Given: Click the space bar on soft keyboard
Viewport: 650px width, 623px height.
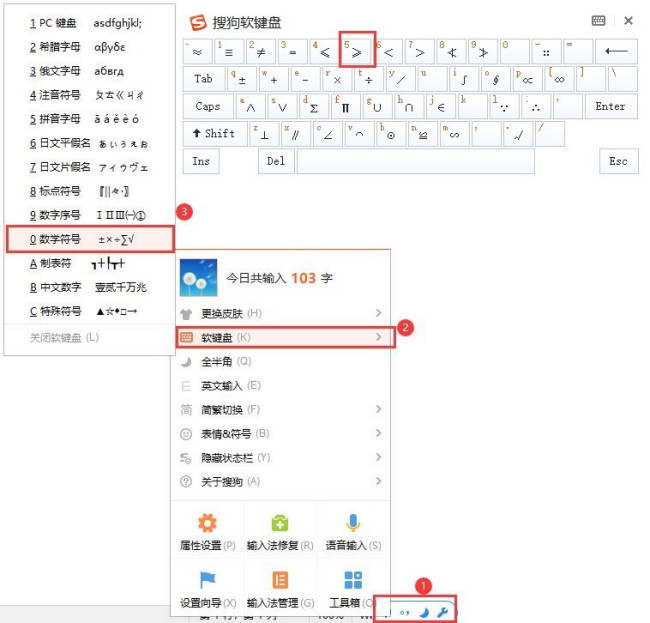Looking at the screenshot, I should tap(415, 161).
